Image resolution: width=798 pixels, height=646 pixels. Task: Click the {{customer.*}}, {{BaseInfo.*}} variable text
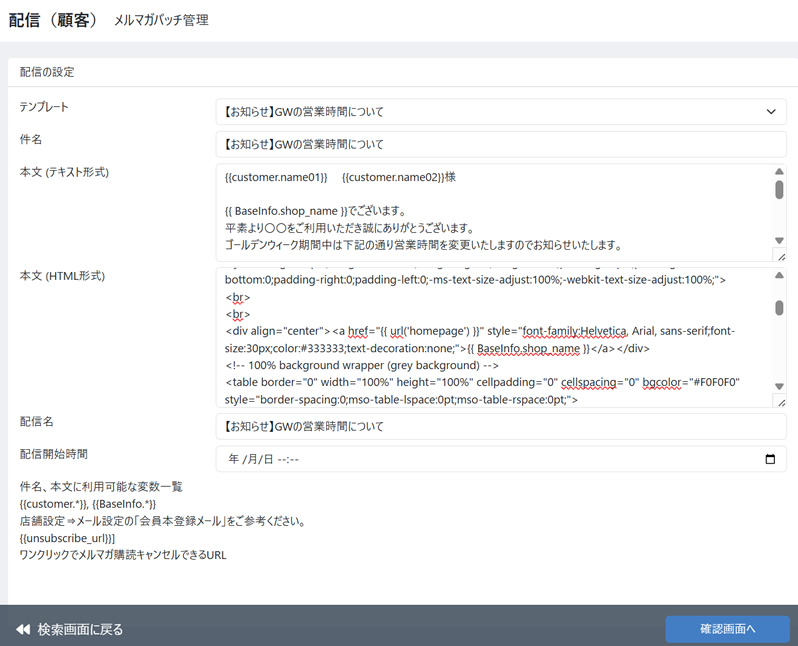tap(88, 504)
